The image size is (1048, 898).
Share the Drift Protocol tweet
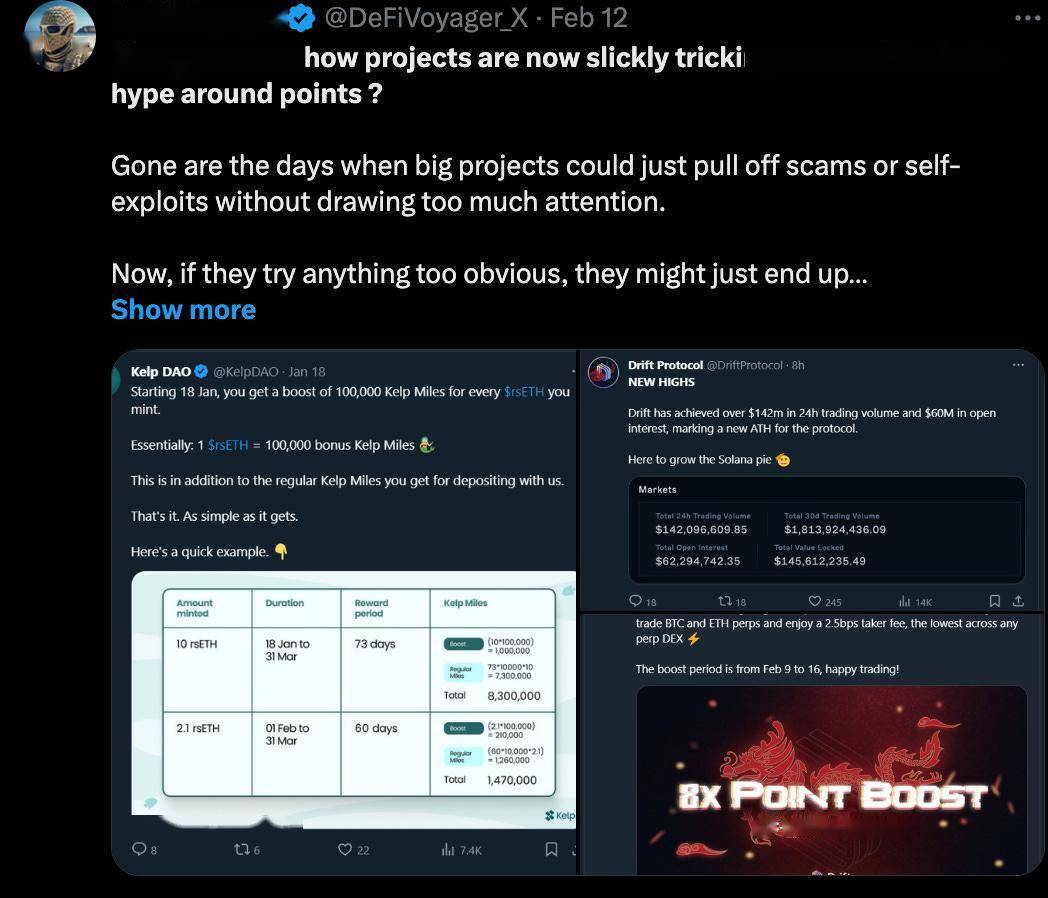click(1018, 601)
